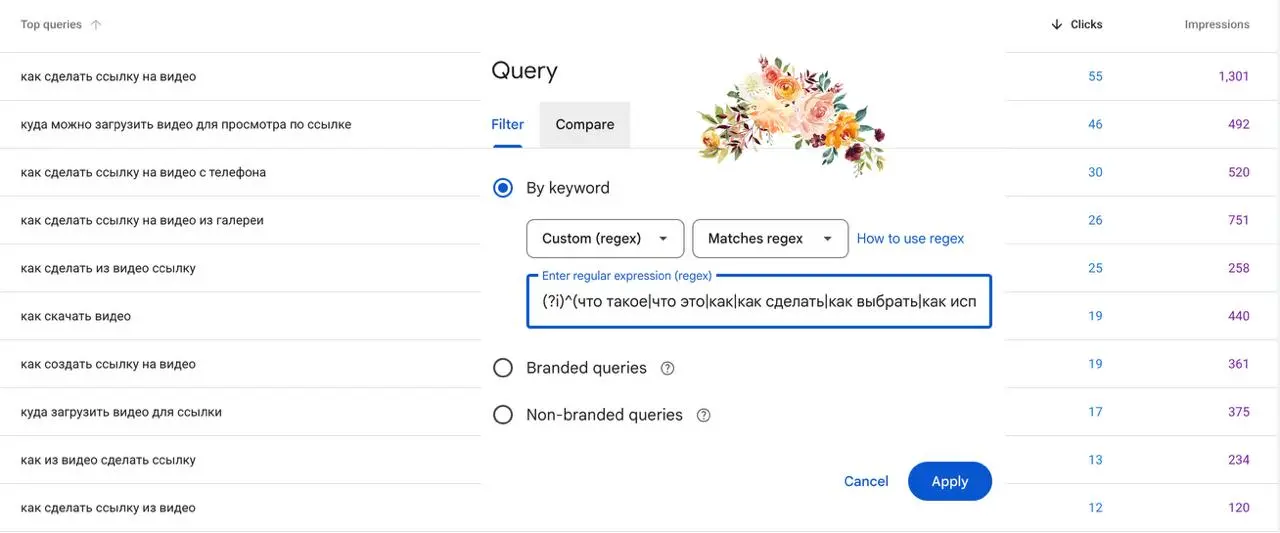Open Non-branded queries help icon
Screen dimensions: 1280x533
point(703,415)
